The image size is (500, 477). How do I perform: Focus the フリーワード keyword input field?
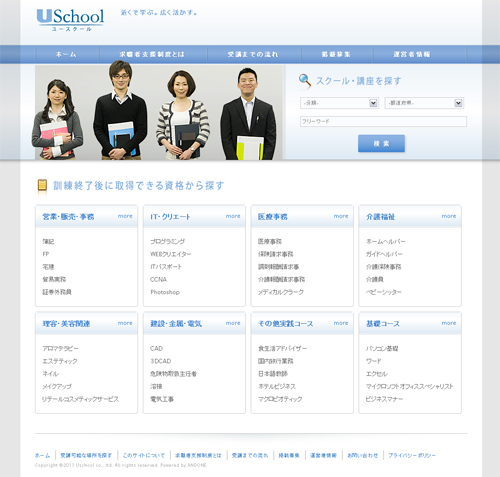(383, 122)
